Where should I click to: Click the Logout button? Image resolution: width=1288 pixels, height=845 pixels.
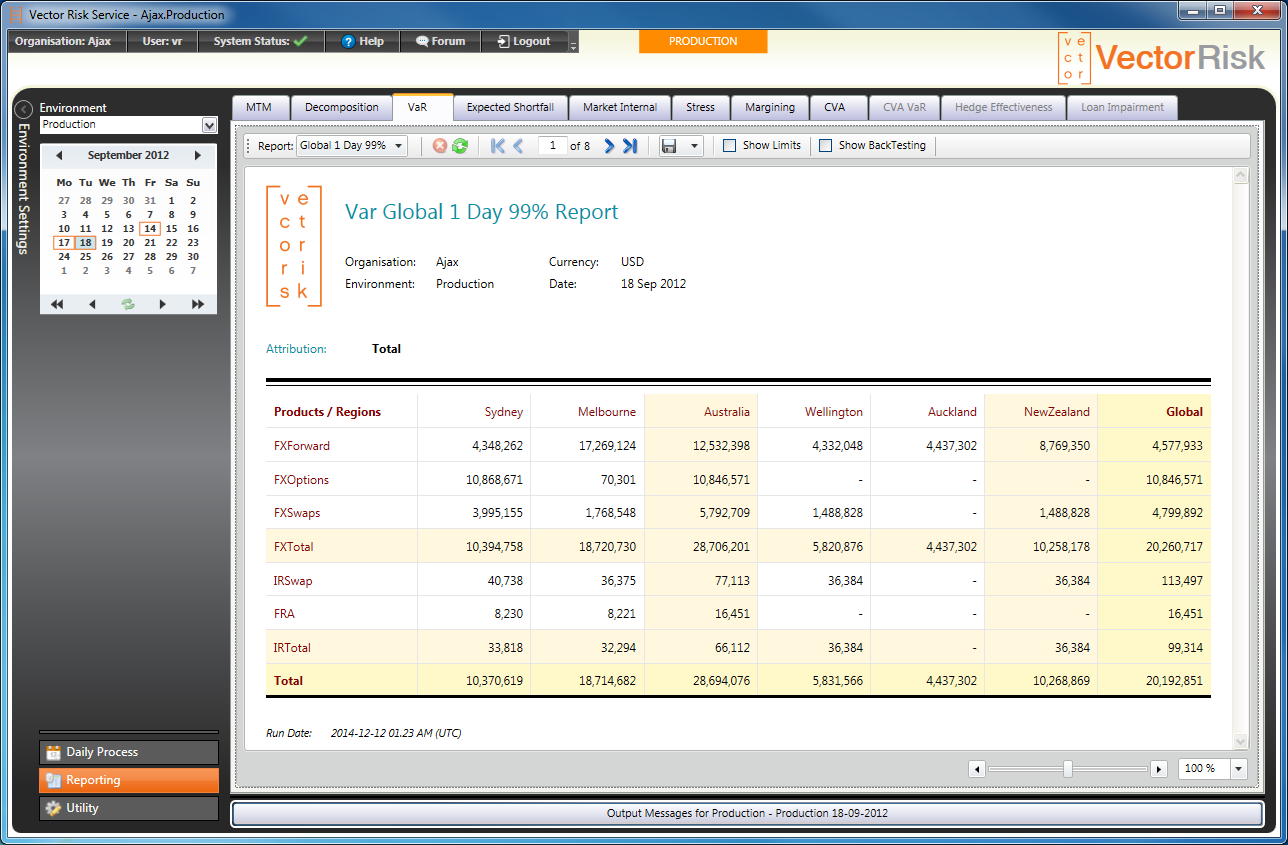[x=523, y=41]
